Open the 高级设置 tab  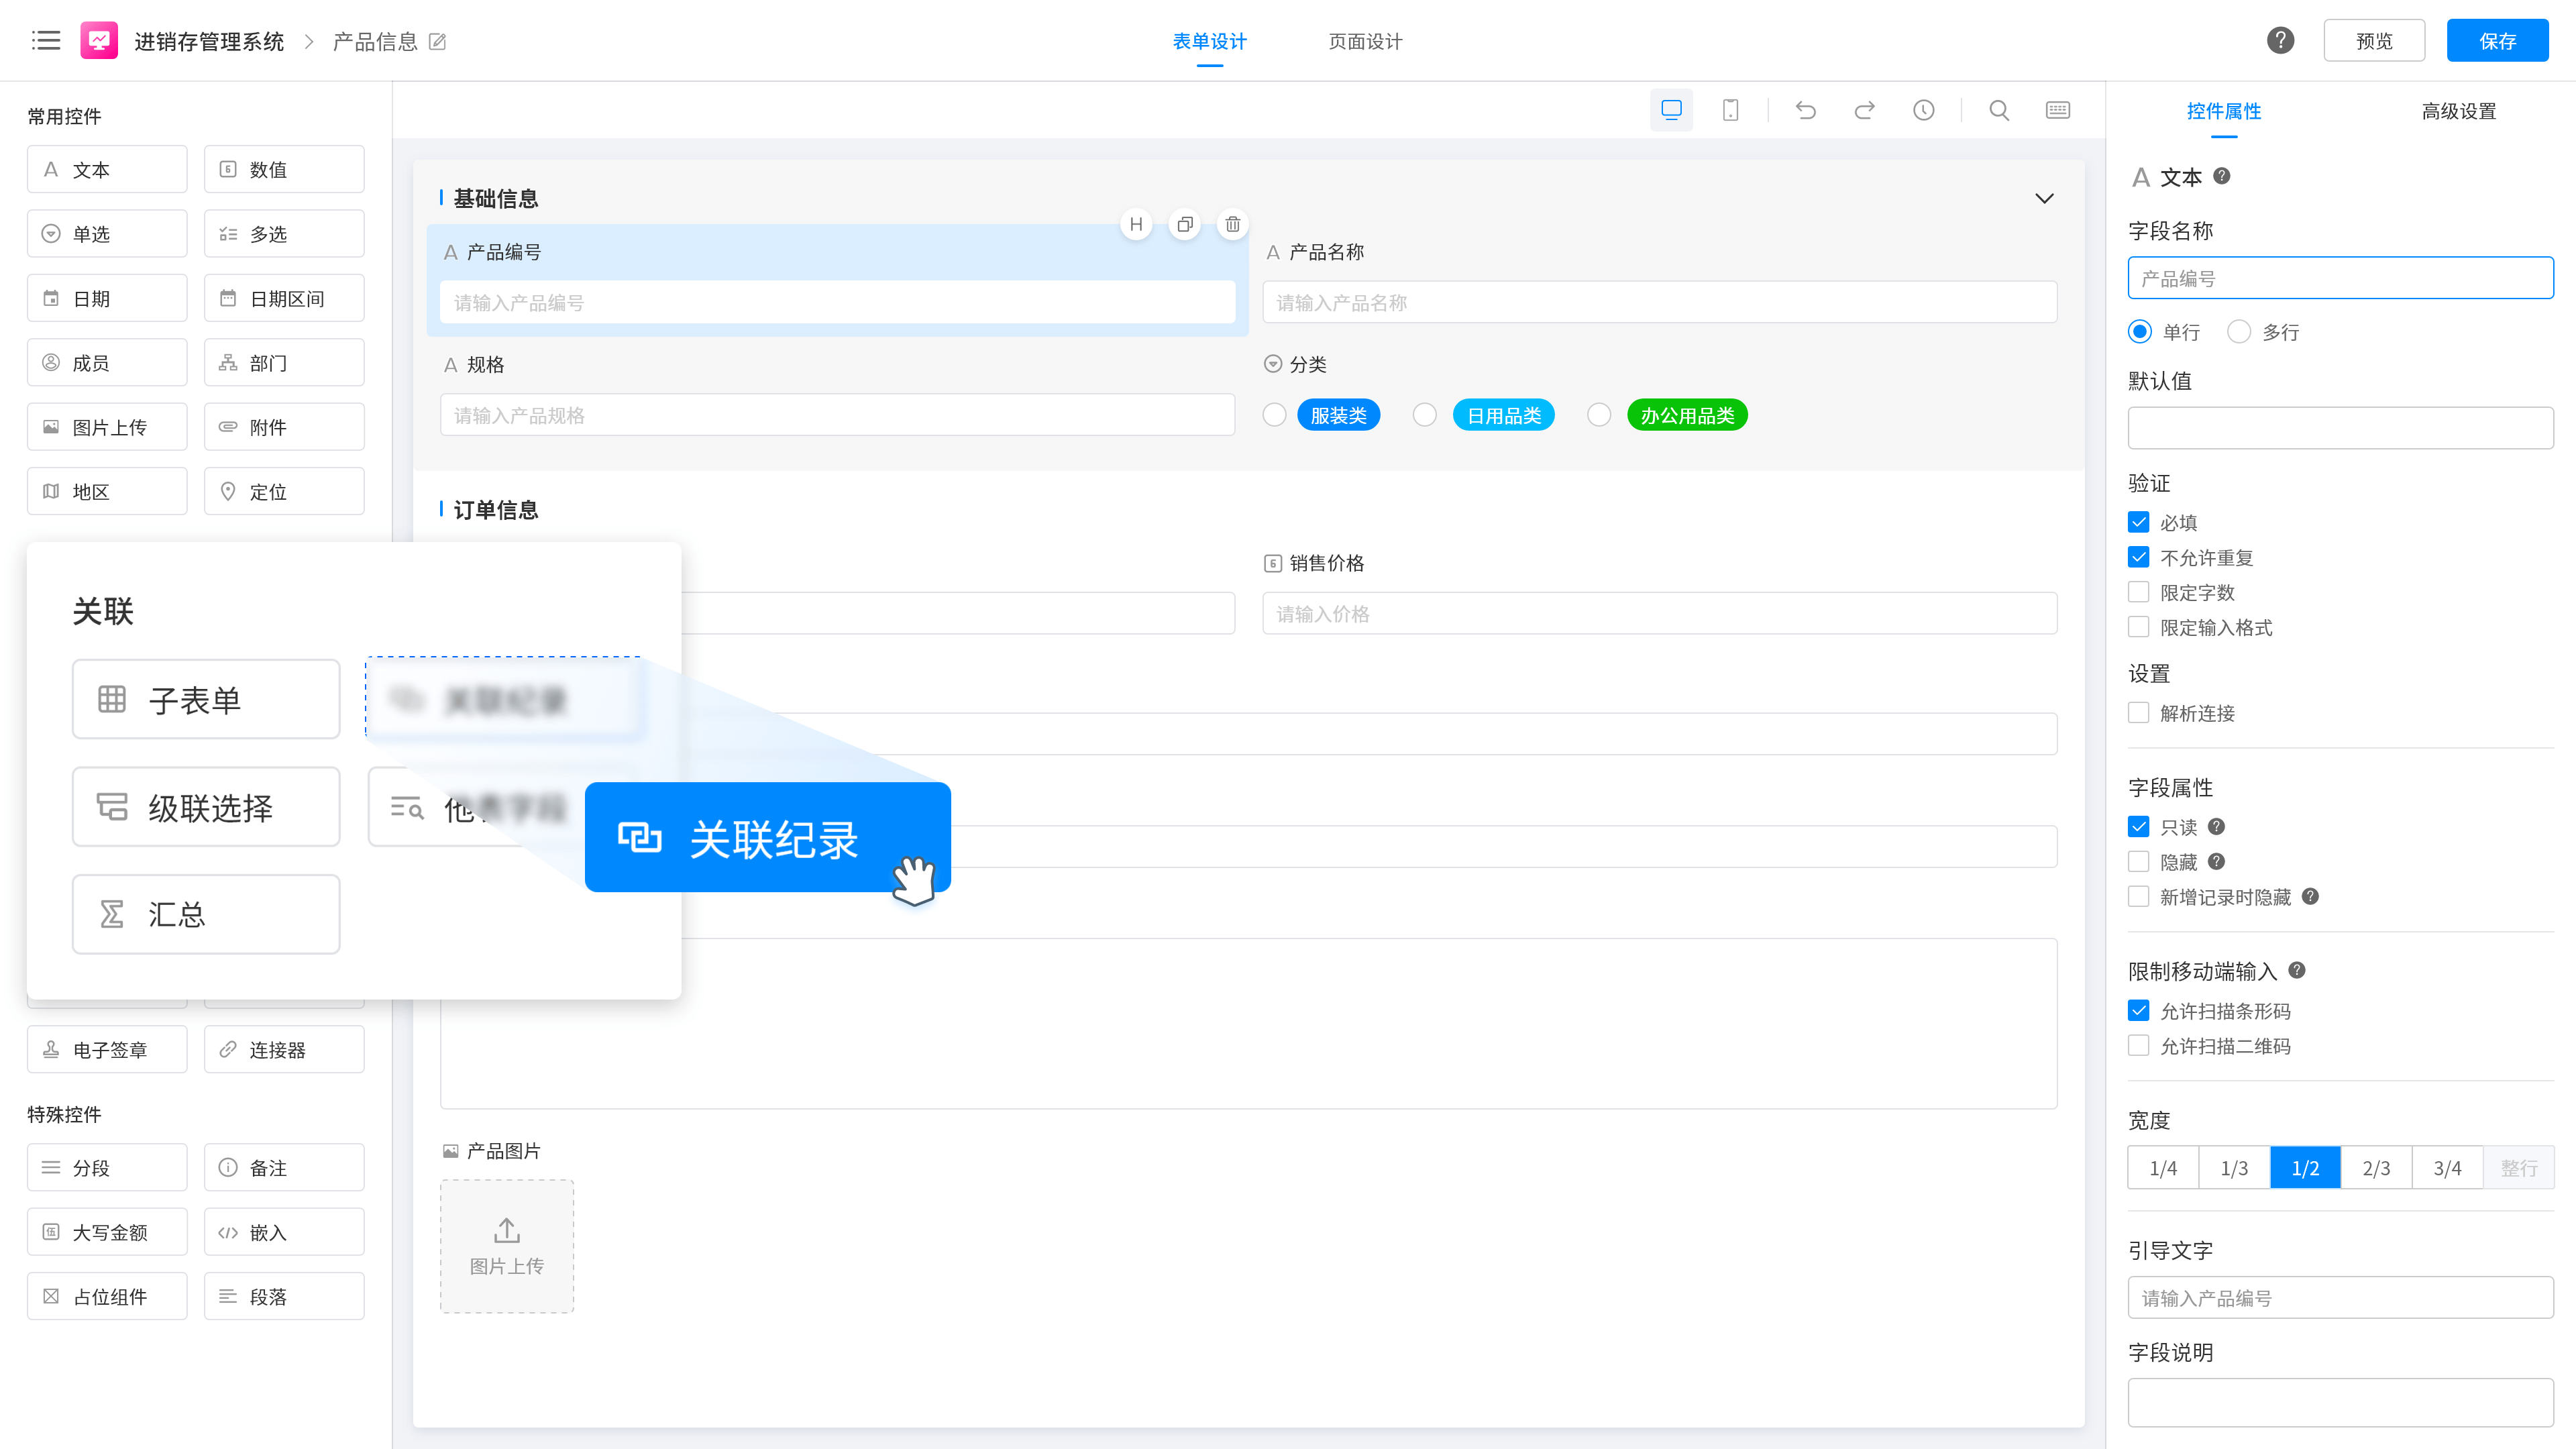tap(2458, 111)
